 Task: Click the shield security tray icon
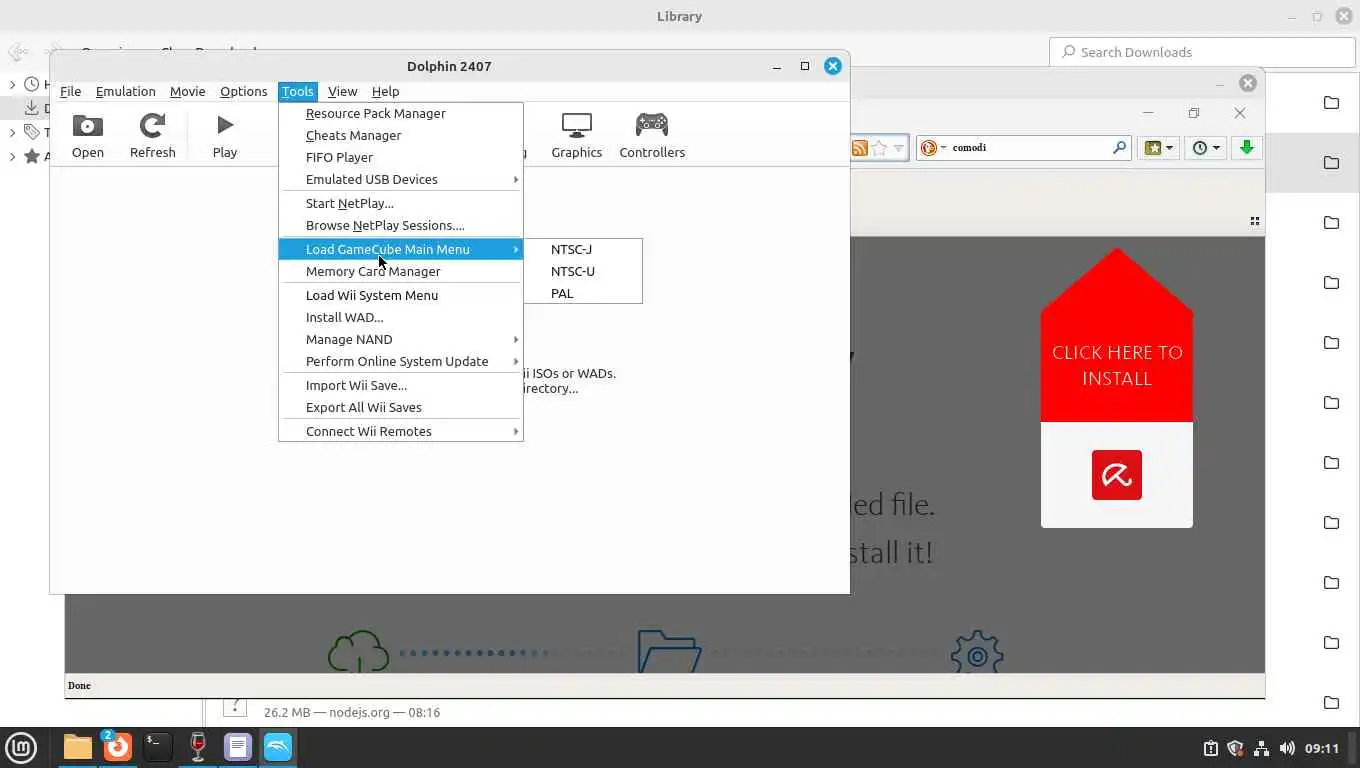[x=1235, y=748]
